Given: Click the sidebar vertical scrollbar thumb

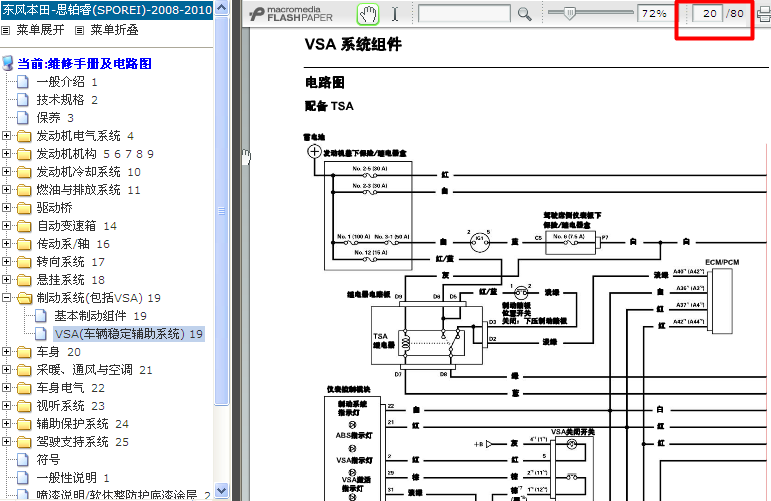Looking at the screenshot, I should tap(222, 210).
